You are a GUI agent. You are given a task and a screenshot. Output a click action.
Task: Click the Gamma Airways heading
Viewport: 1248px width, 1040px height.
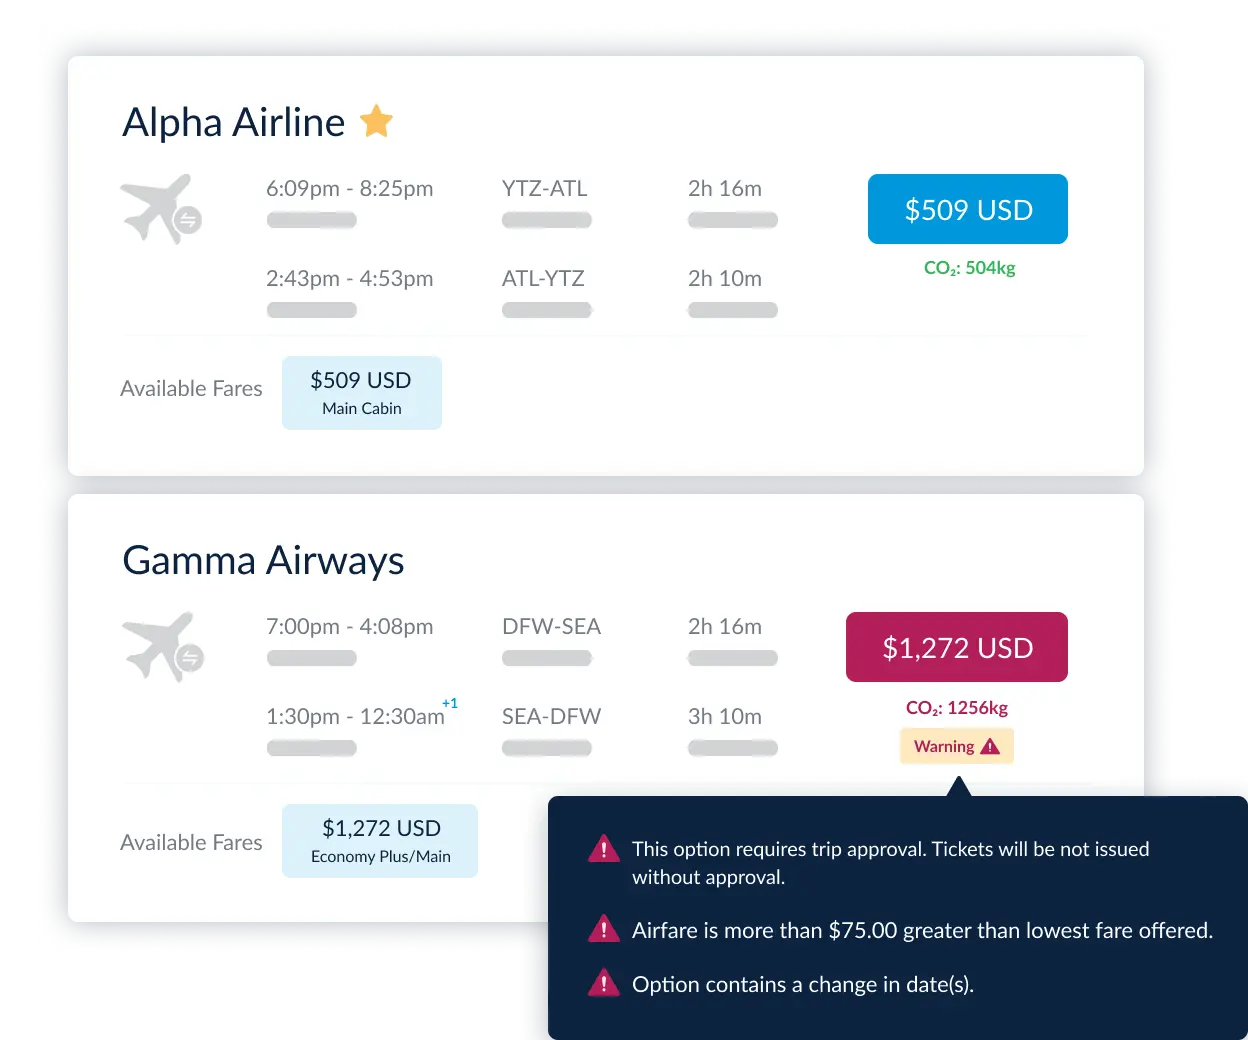(x=263, y=560)
